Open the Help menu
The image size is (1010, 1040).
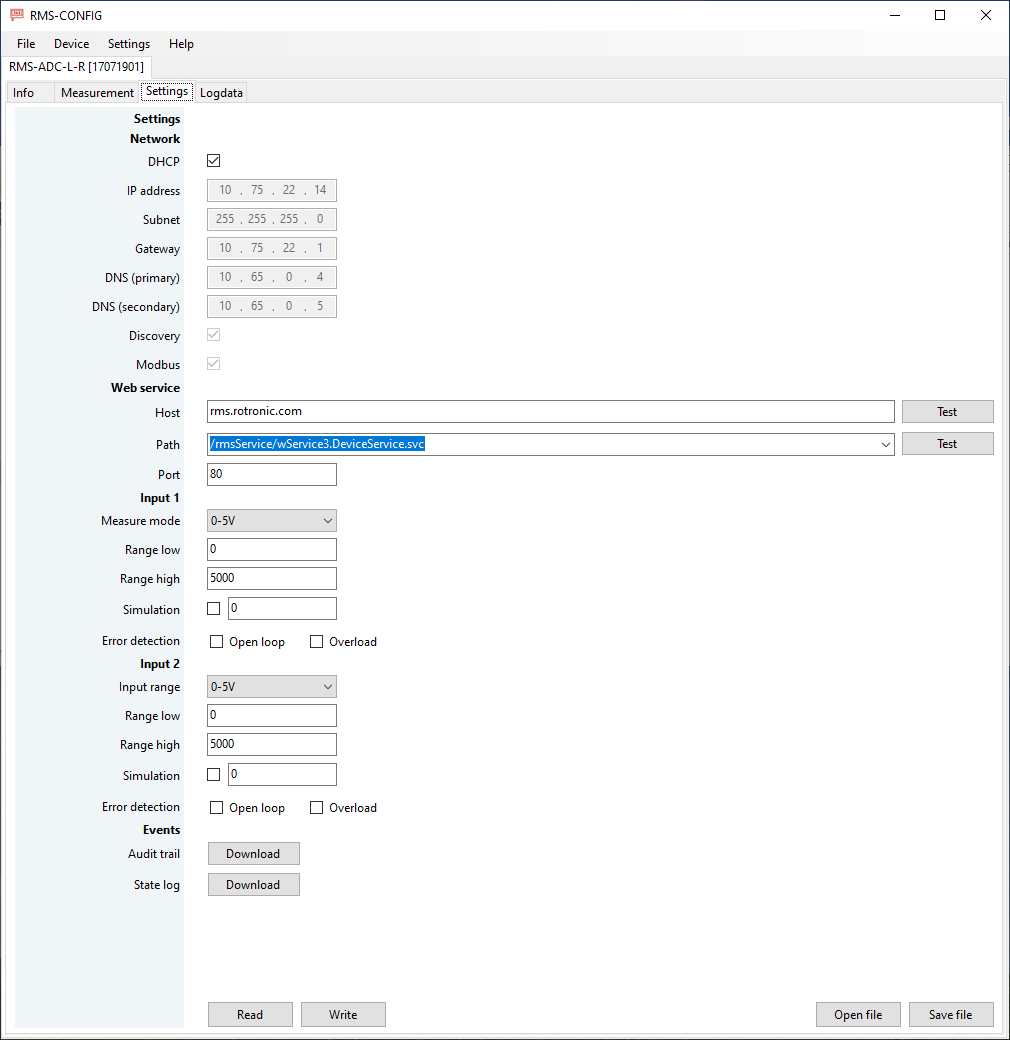181,44
